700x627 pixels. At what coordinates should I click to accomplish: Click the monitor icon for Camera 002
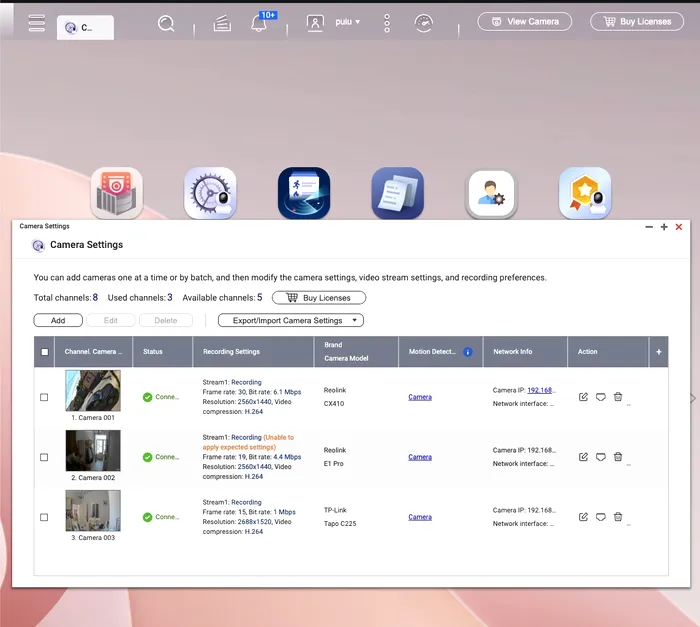(x=600, y=457)
